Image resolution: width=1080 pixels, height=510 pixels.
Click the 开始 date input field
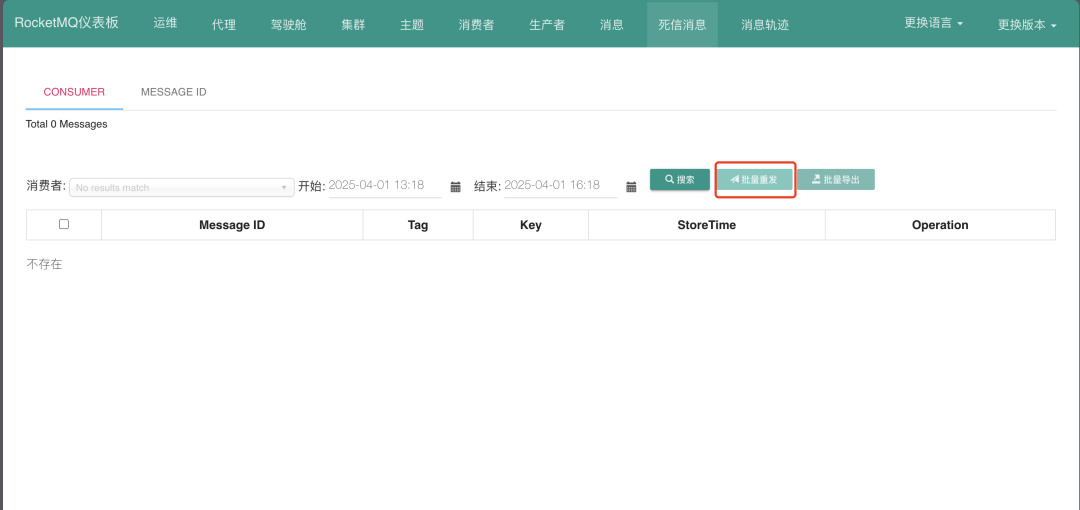tap(385, 185)
